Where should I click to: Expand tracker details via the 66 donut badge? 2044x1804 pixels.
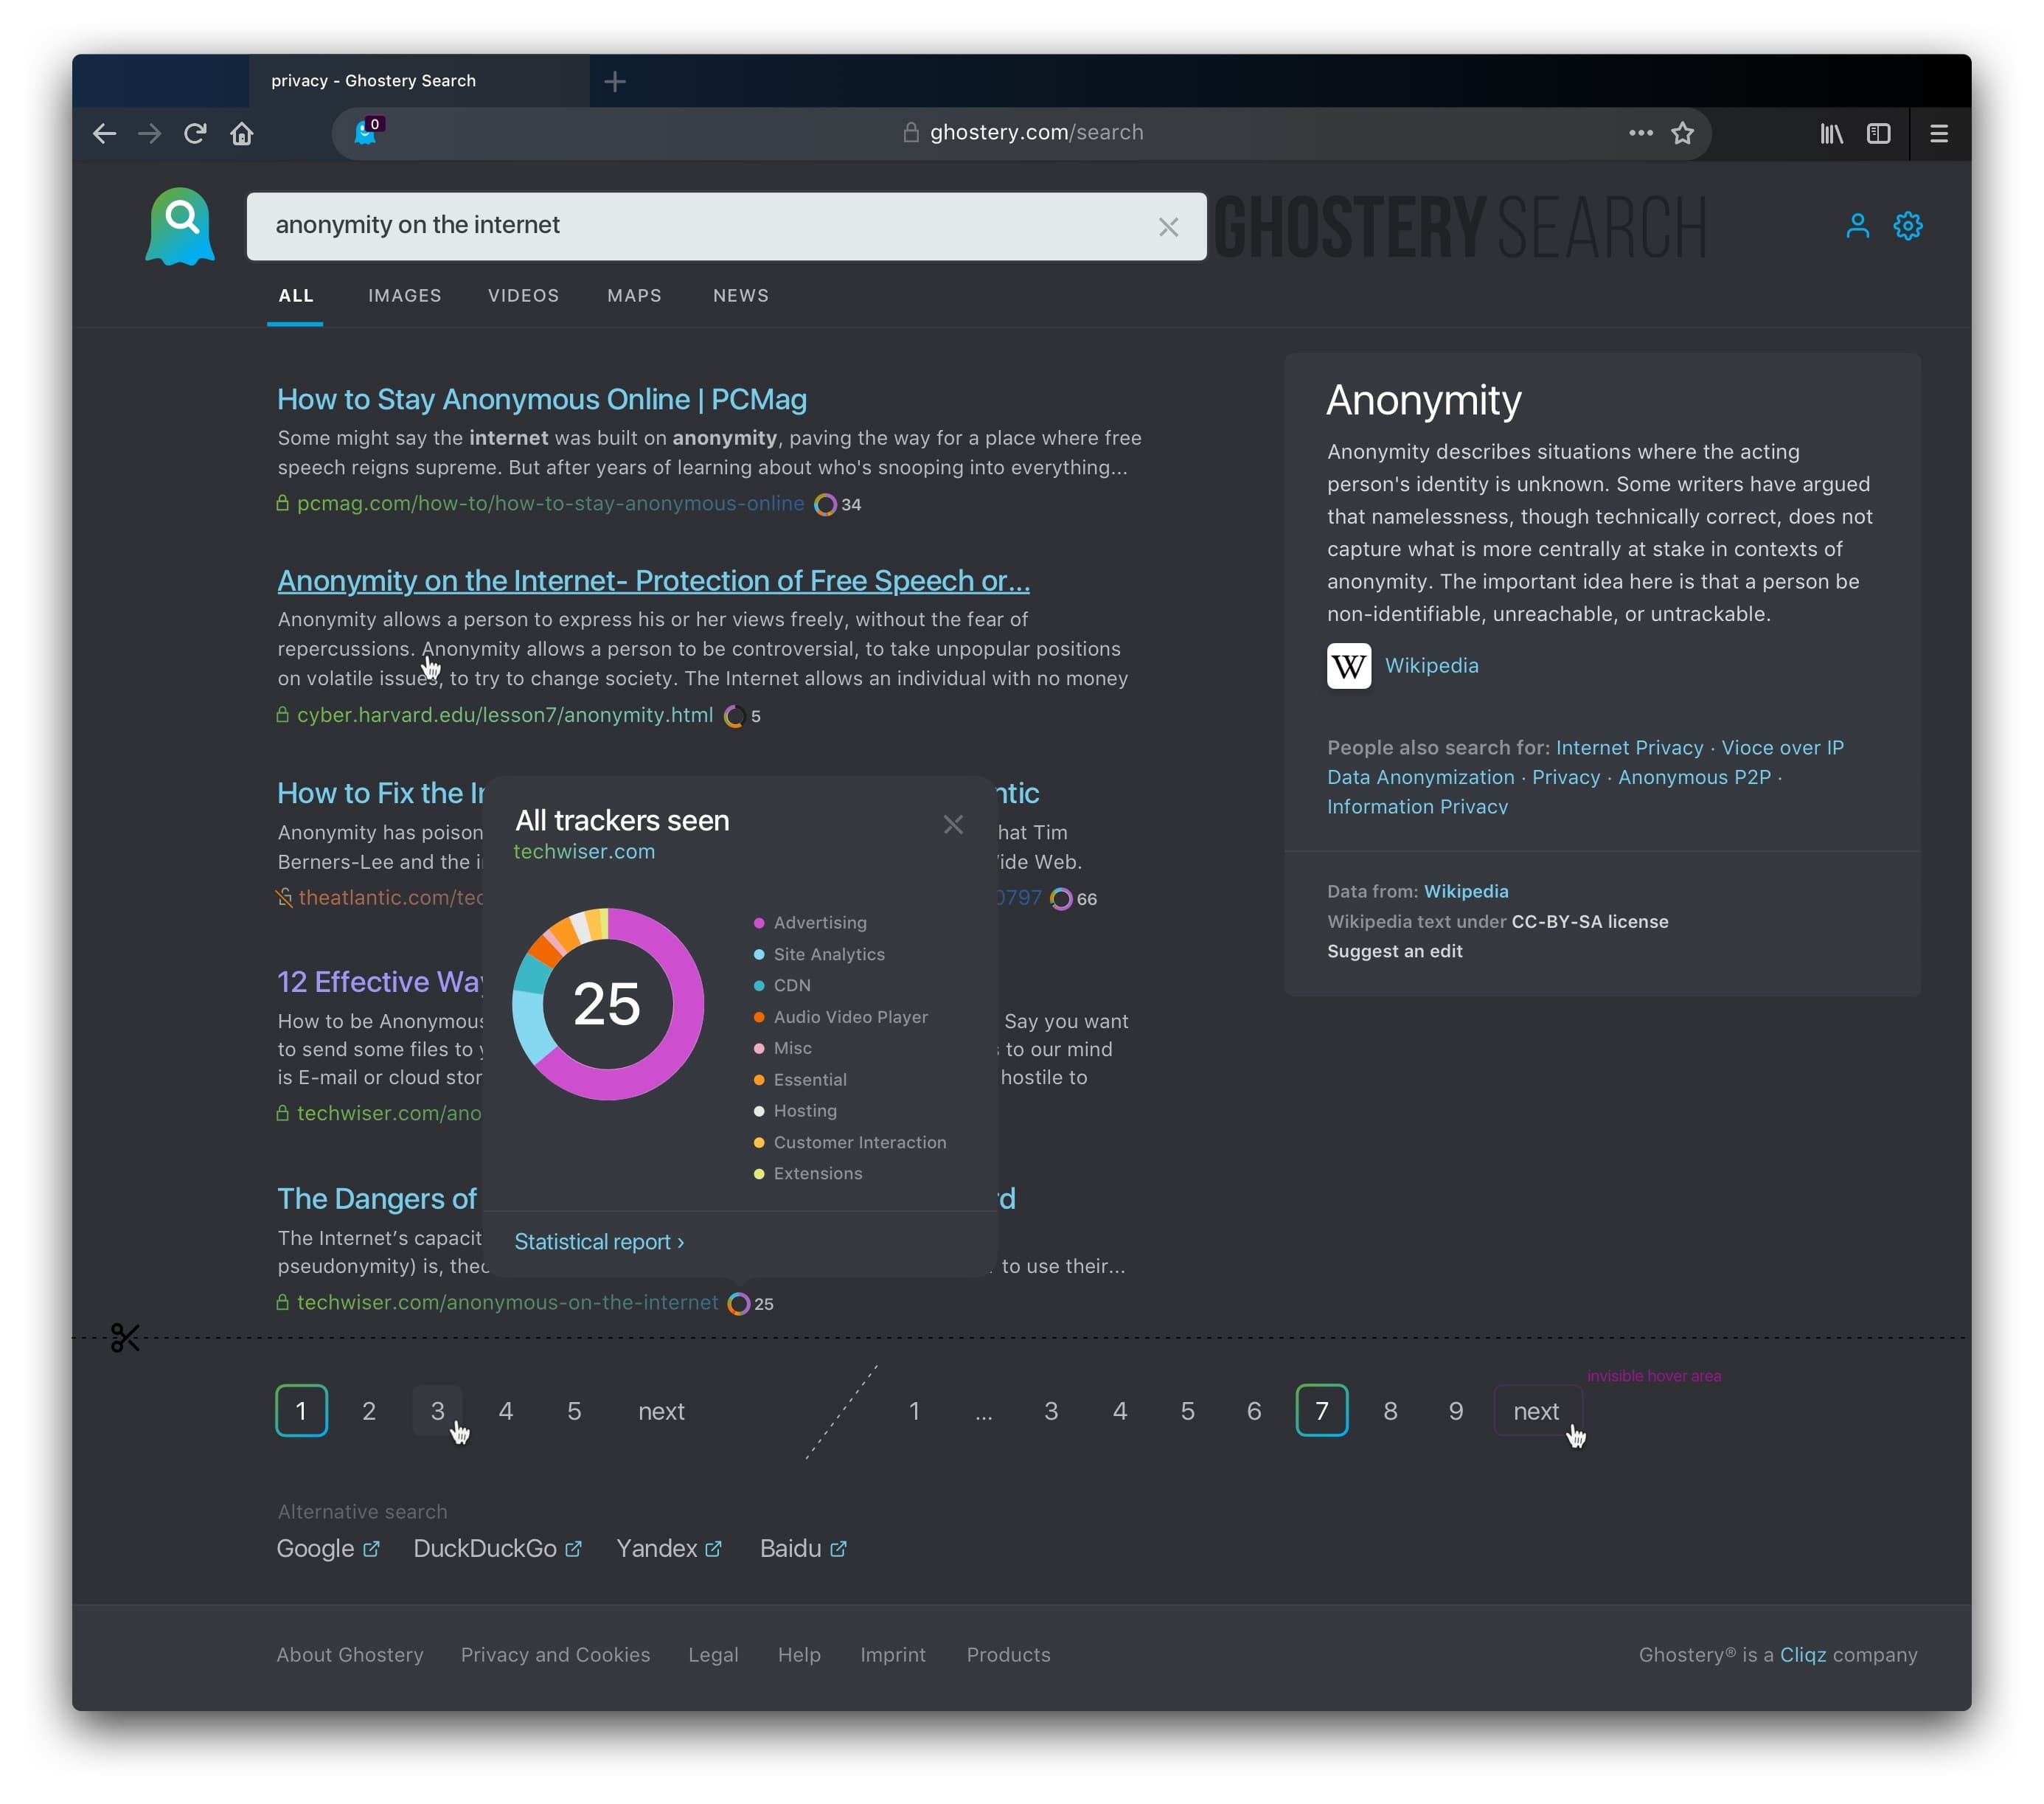[x=1061, y=898]
